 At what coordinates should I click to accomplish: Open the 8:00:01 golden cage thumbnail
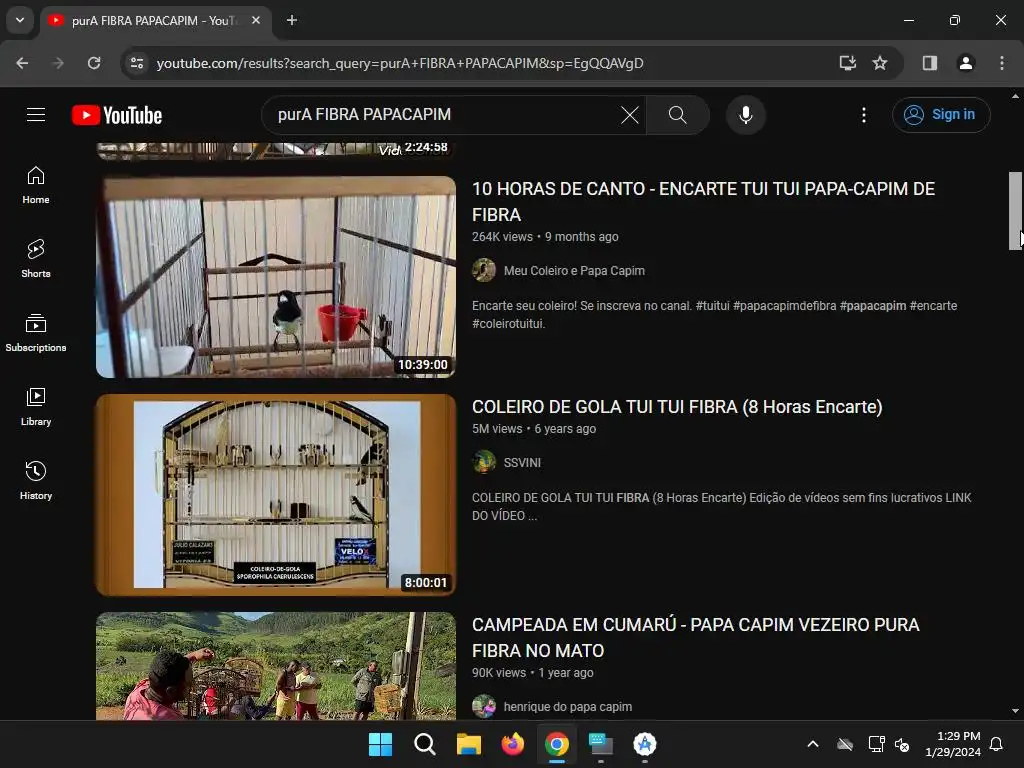tap(276, 494)
